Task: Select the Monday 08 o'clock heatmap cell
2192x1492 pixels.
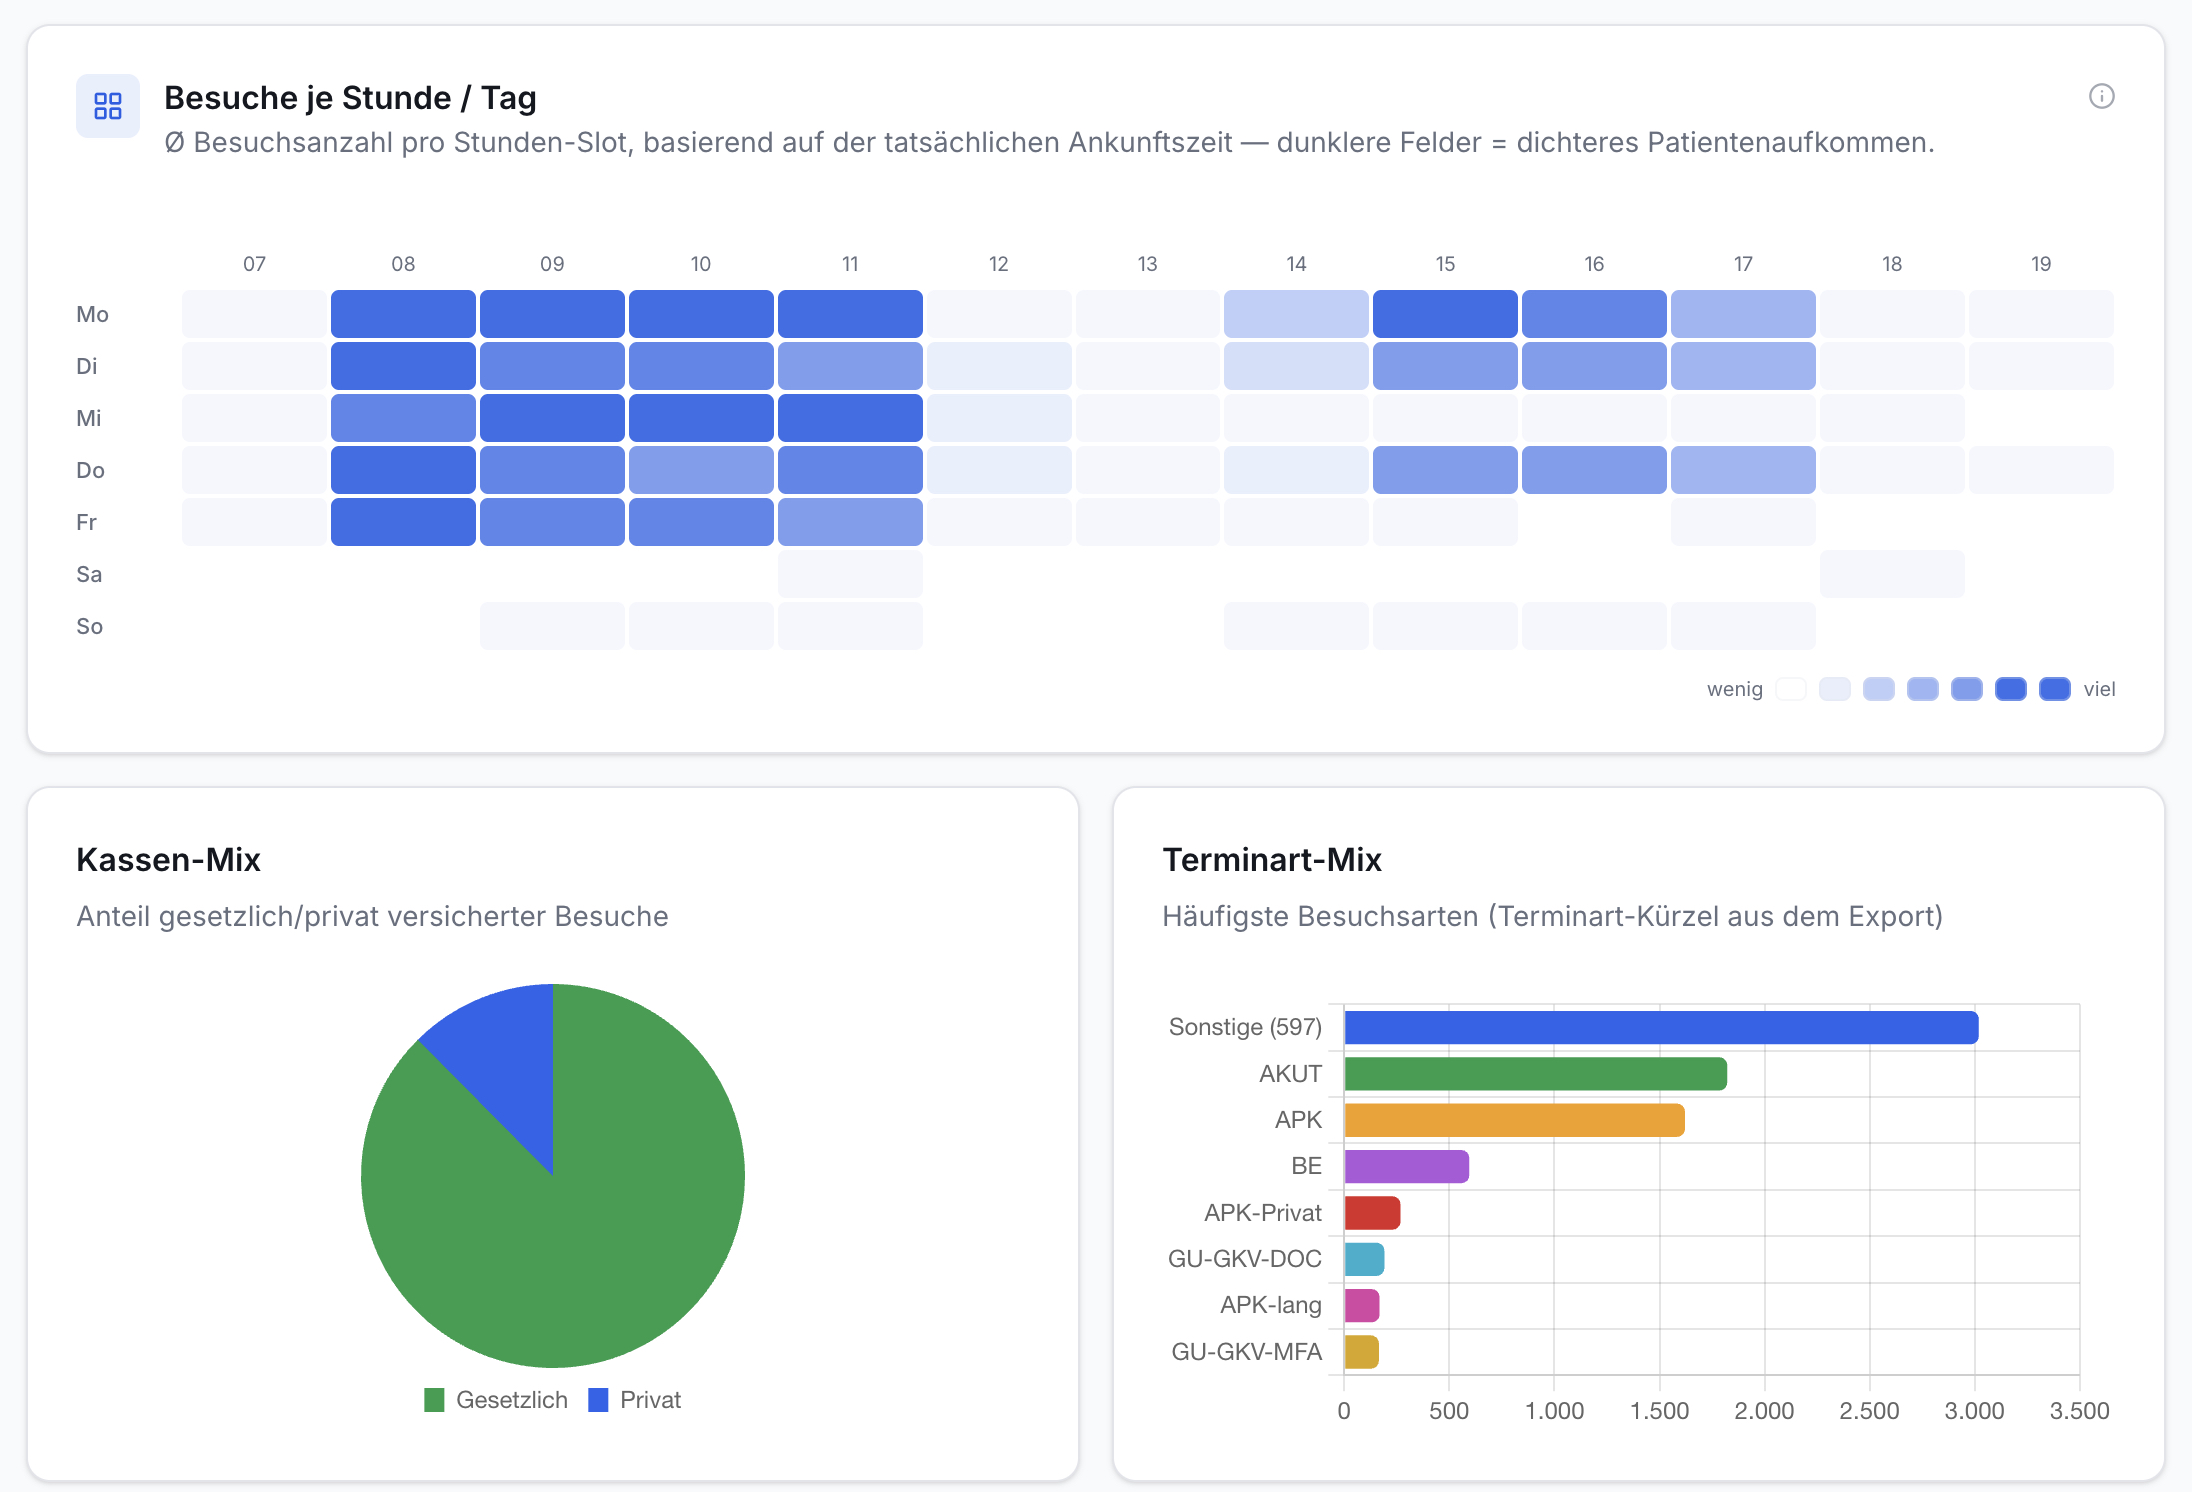Action: point(403,314)
